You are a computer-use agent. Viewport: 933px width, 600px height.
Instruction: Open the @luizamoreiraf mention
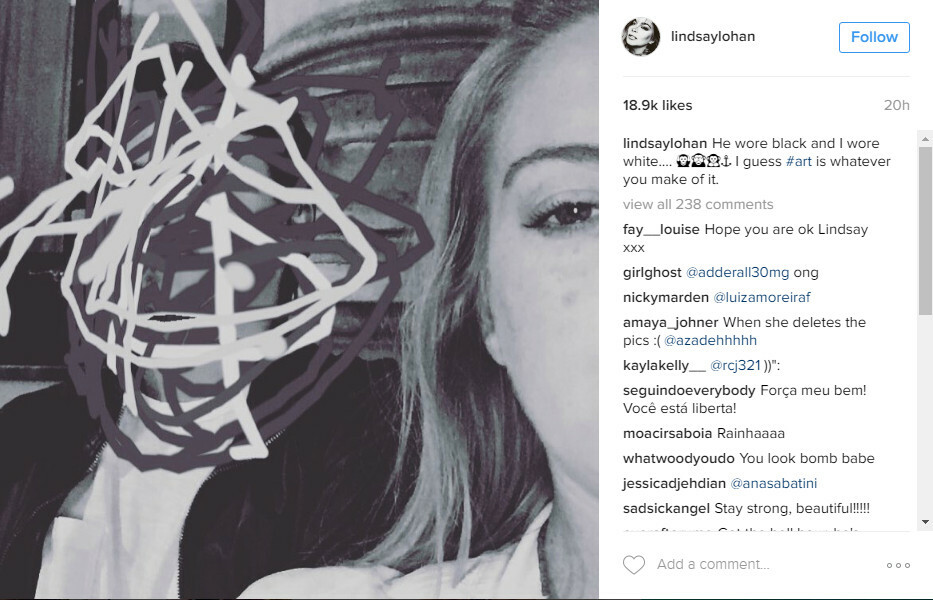(762, 297)
